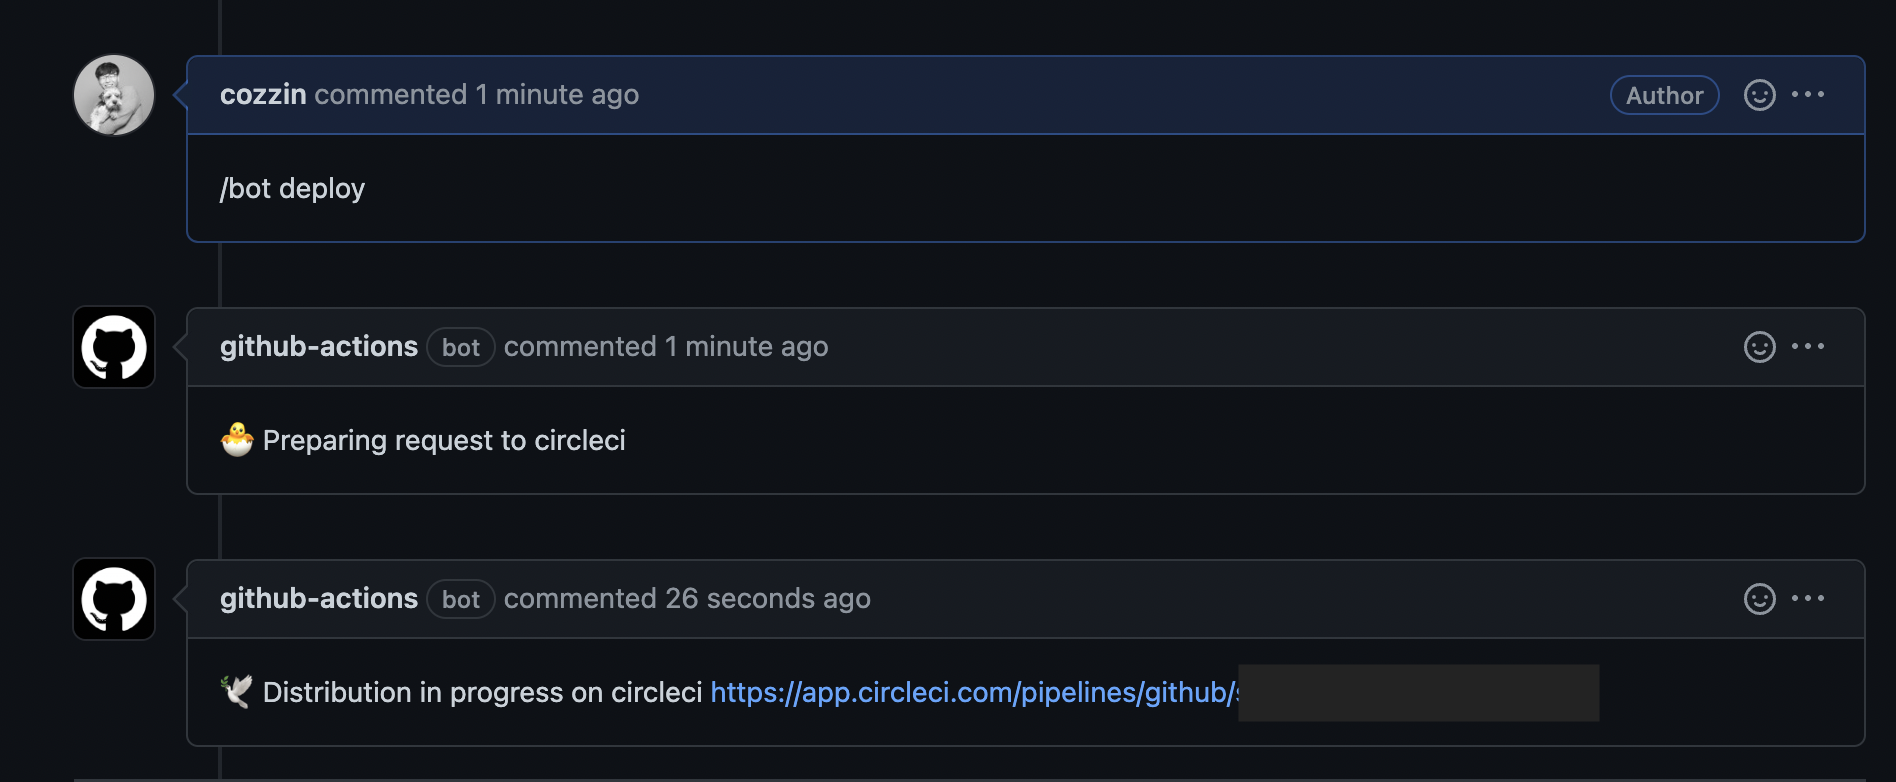This screenshot has height=782, width=1896.
Task: Open options menu on cozzin's comment
Action: (x=1808, y=94)
